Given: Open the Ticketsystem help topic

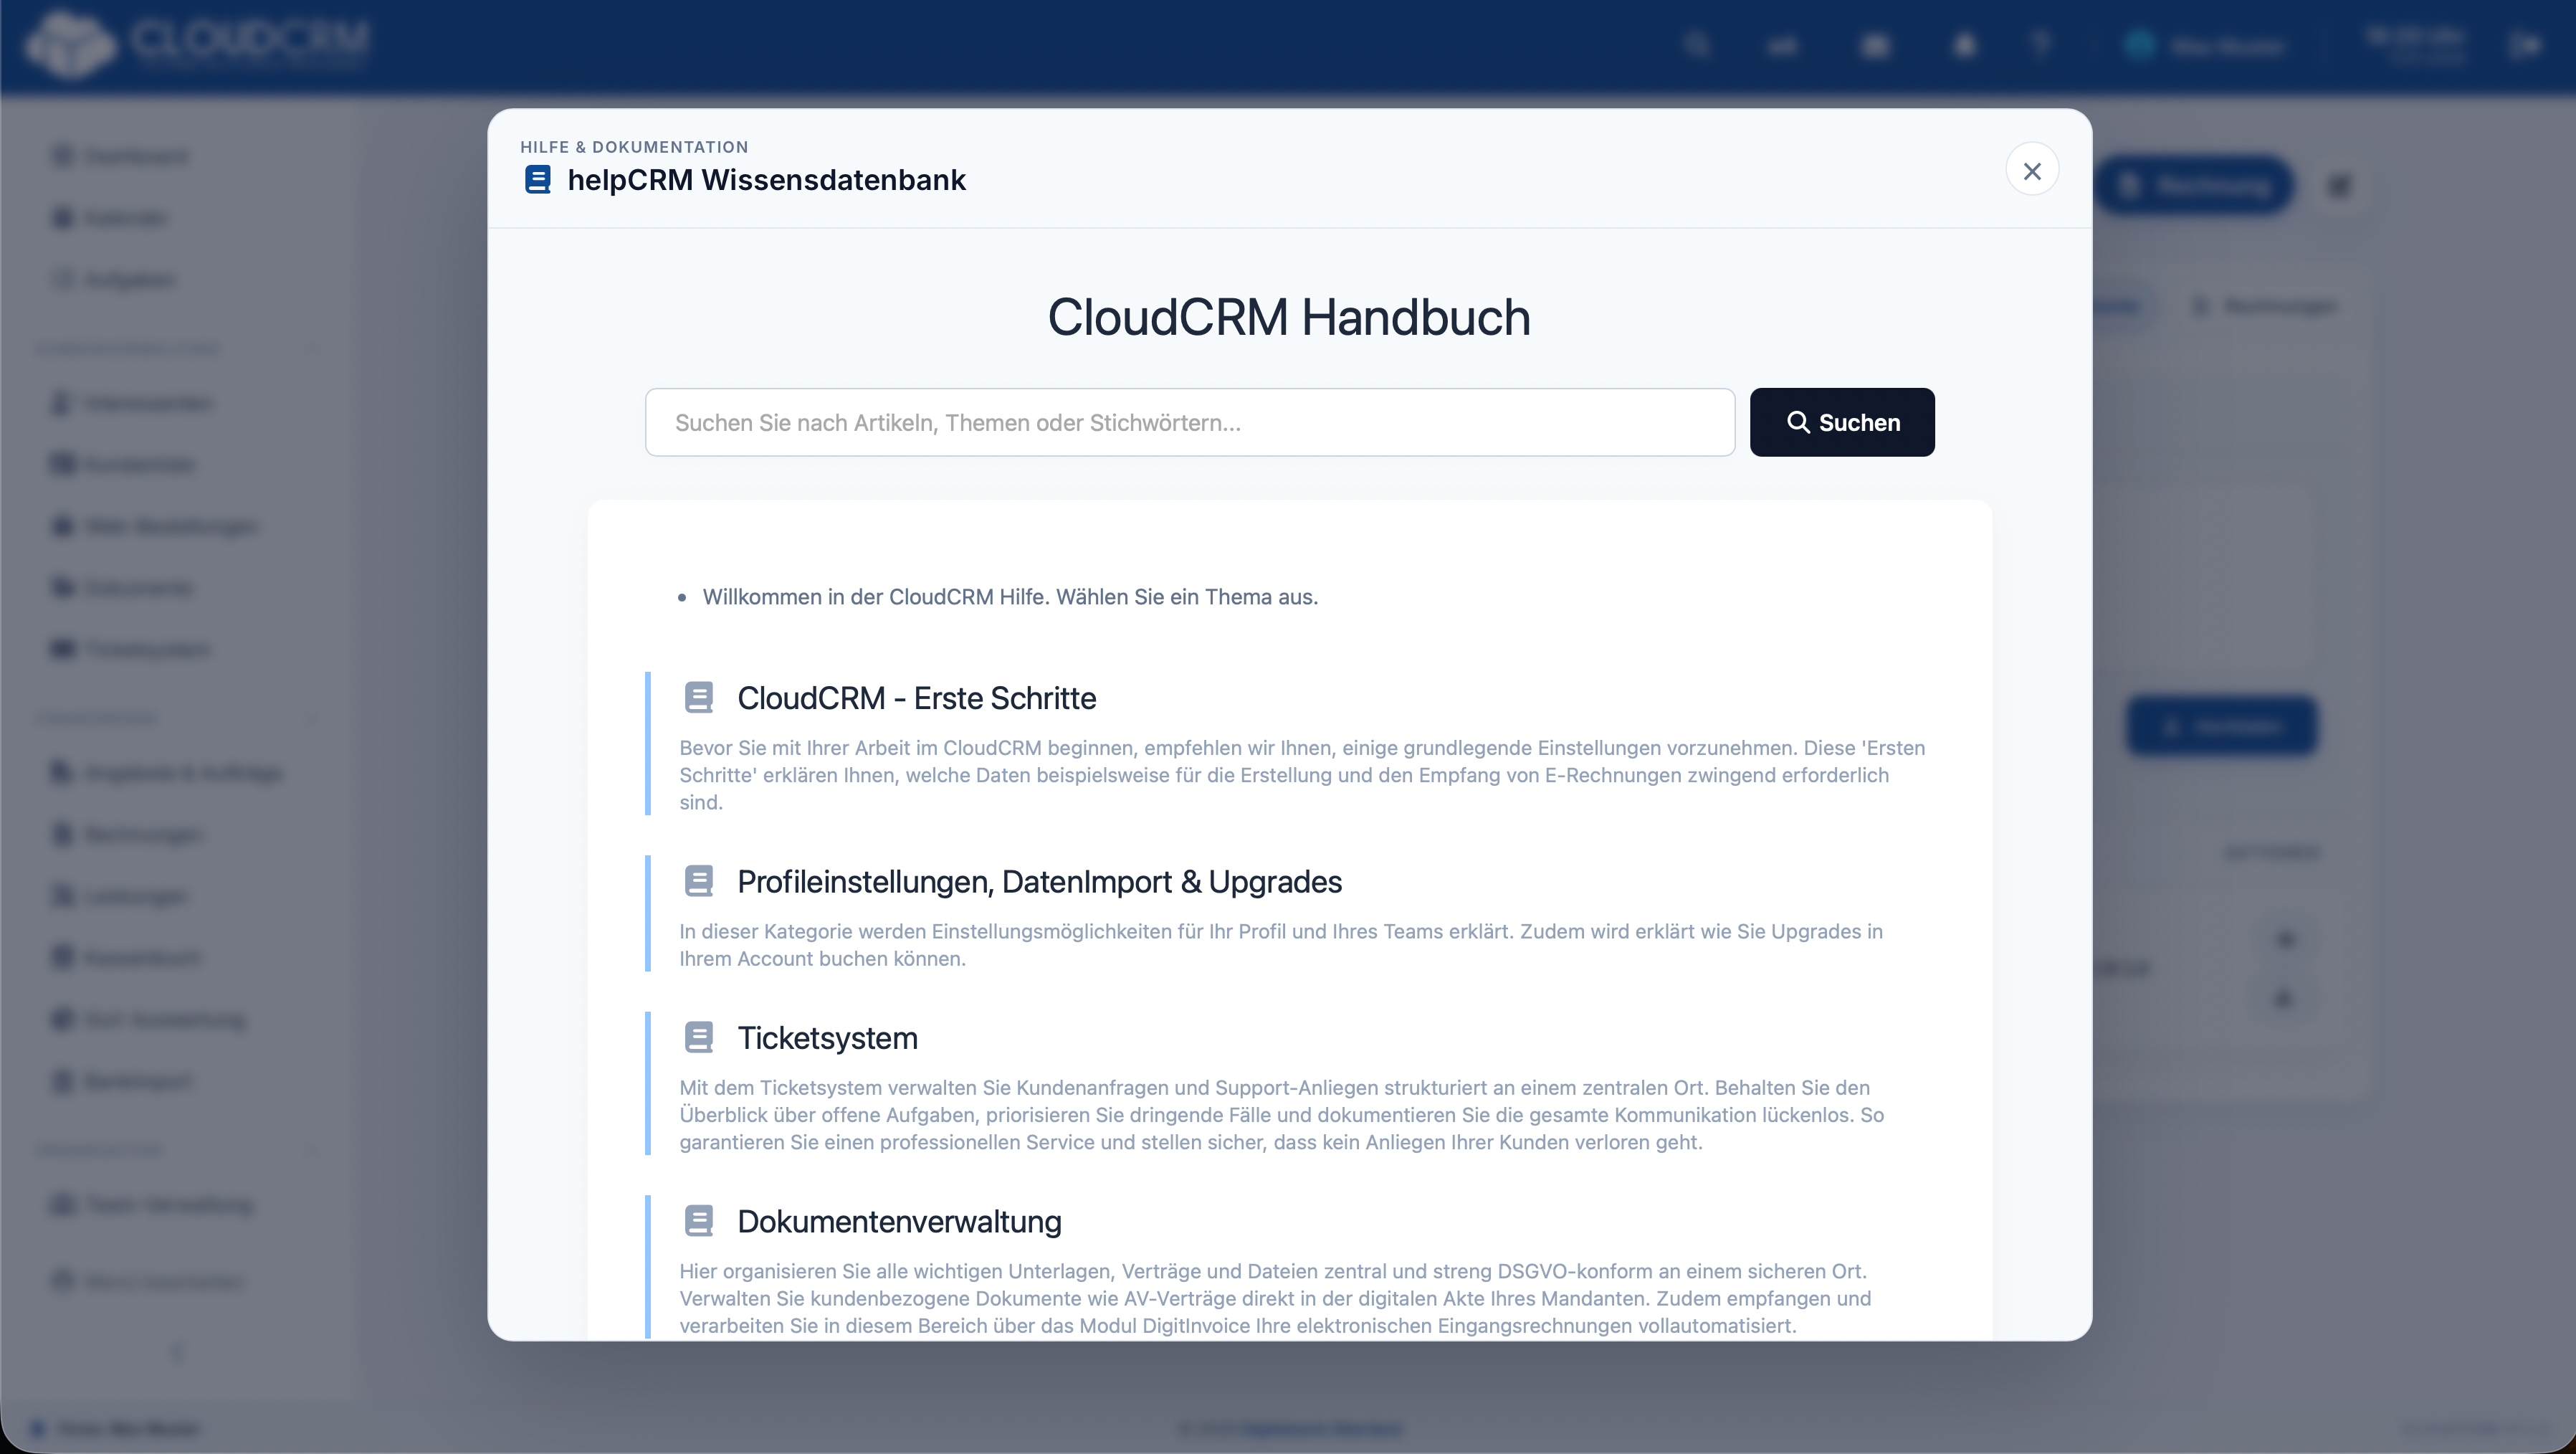Looking at the screenshot, I should pyautogui.click(x=827, y=1038).
